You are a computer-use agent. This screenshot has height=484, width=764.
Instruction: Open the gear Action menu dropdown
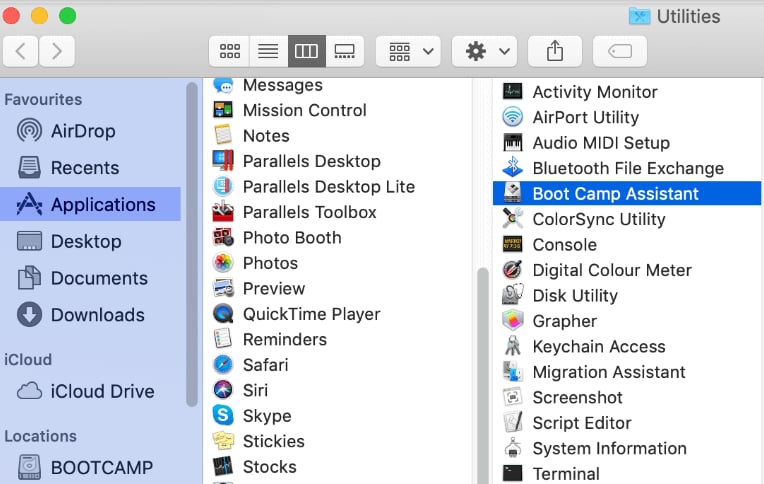[x=484, y=51]
